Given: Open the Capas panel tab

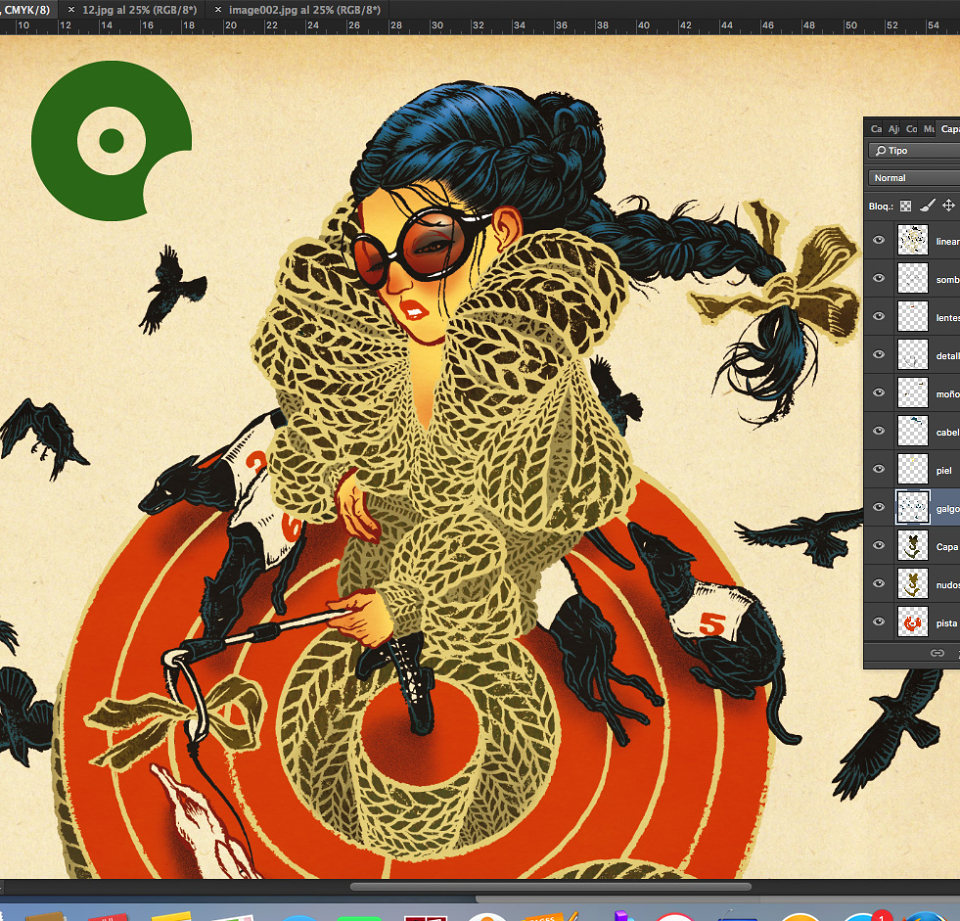Looking at the screenshot, I should click(x=950, y=129).
